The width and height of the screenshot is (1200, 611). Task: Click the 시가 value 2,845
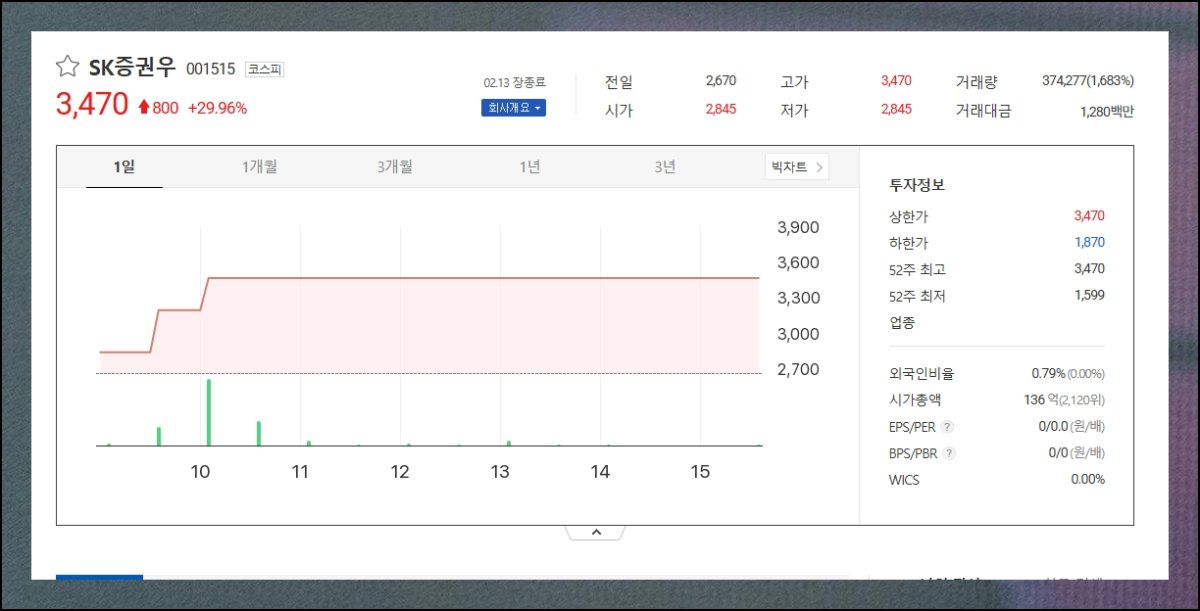click(x=720, y=109)
